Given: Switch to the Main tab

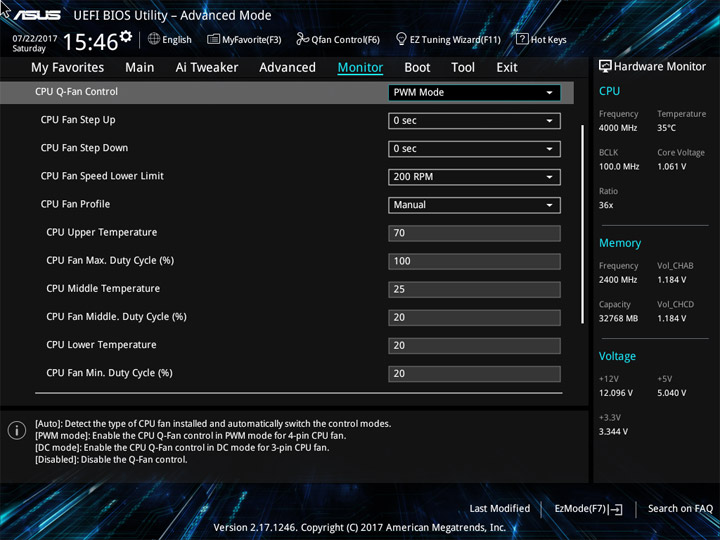Looking at the screenshot, I should (140, 68).
